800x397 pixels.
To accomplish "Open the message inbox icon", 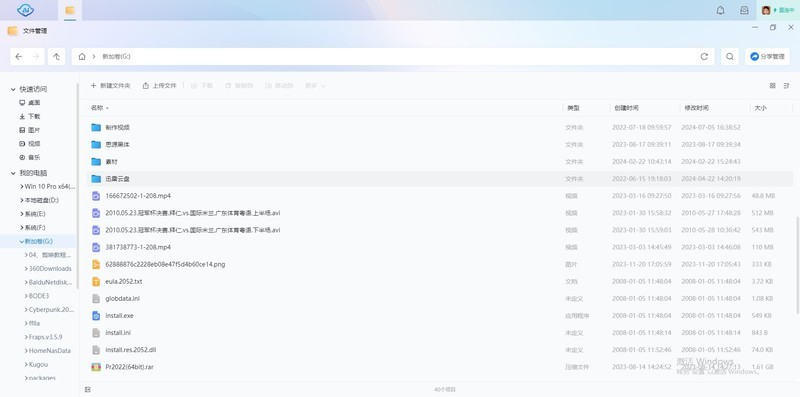I will pos(744,10).
